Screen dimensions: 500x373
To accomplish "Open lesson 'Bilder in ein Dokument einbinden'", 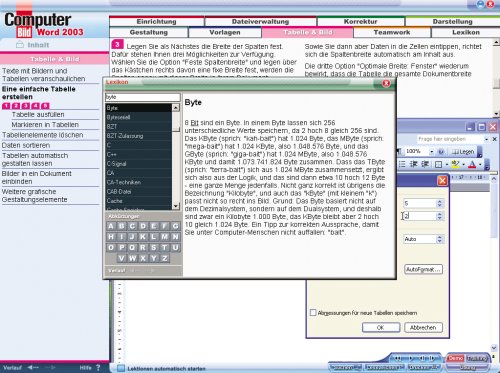I will (x=37, y=177).
